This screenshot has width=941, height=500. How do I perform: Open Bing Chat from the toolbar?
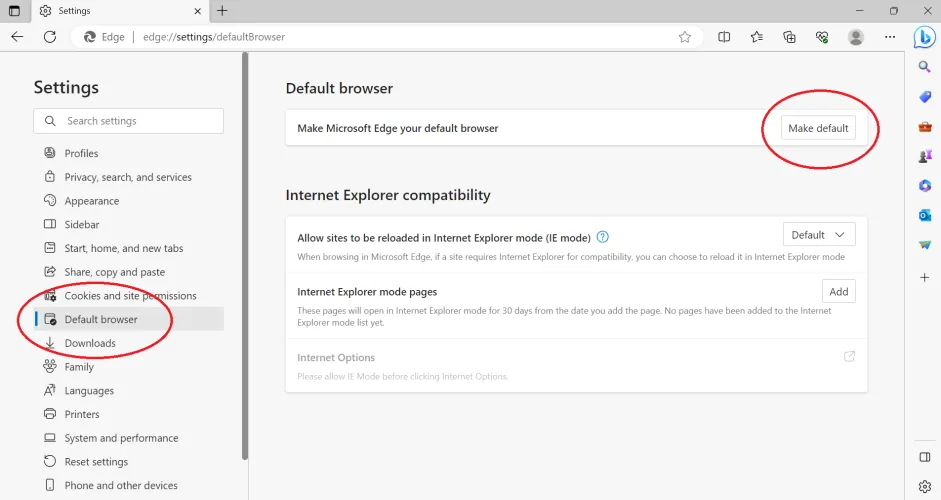(925, 37)
